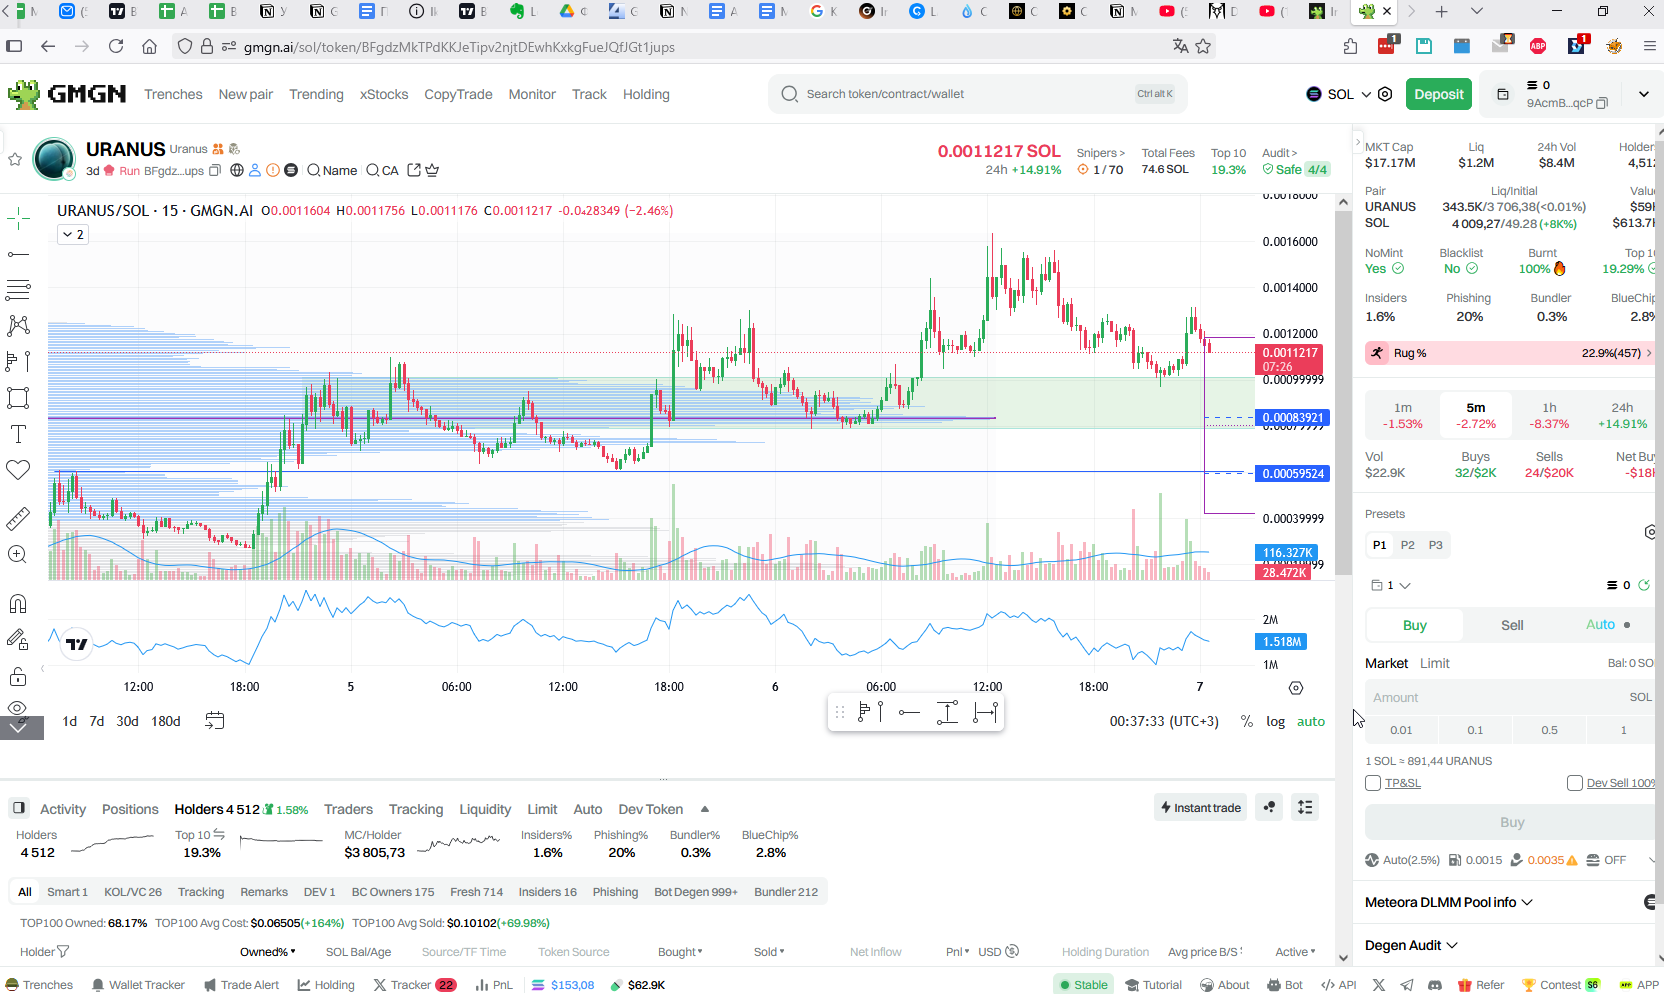
Task: Enable the Dev Sell 100% checkbox
Action: pos(1575,783)
